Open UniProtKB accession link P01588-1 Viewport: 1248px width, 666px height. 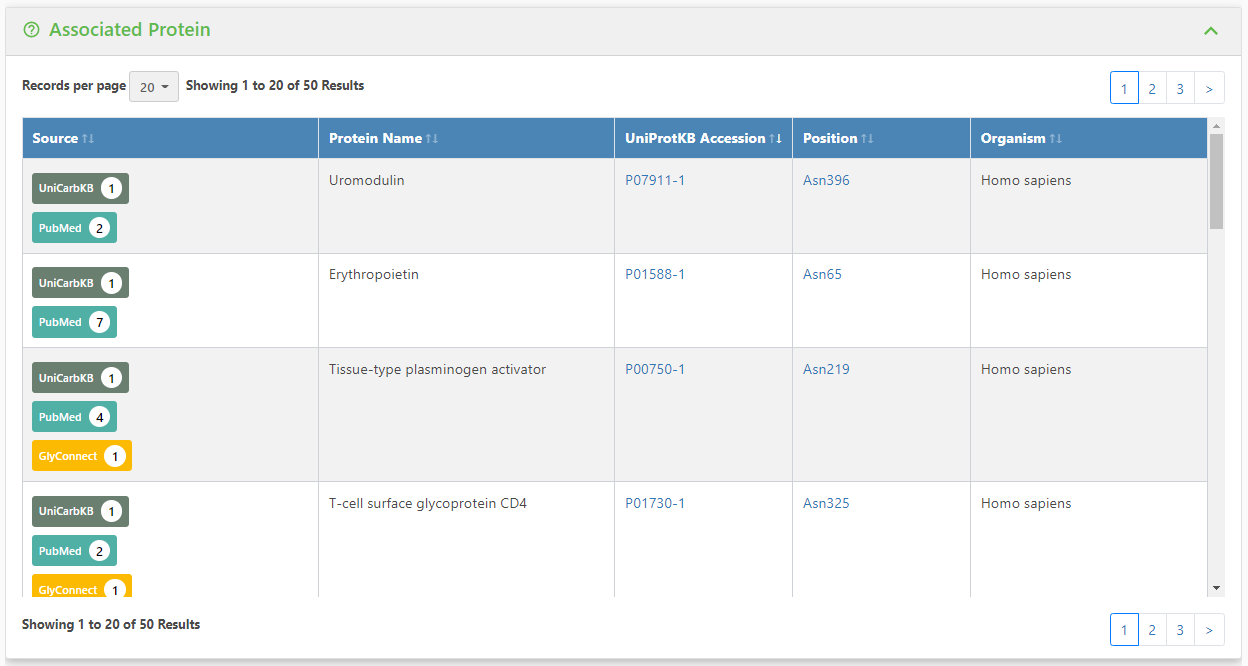click(x=655, y=274)
